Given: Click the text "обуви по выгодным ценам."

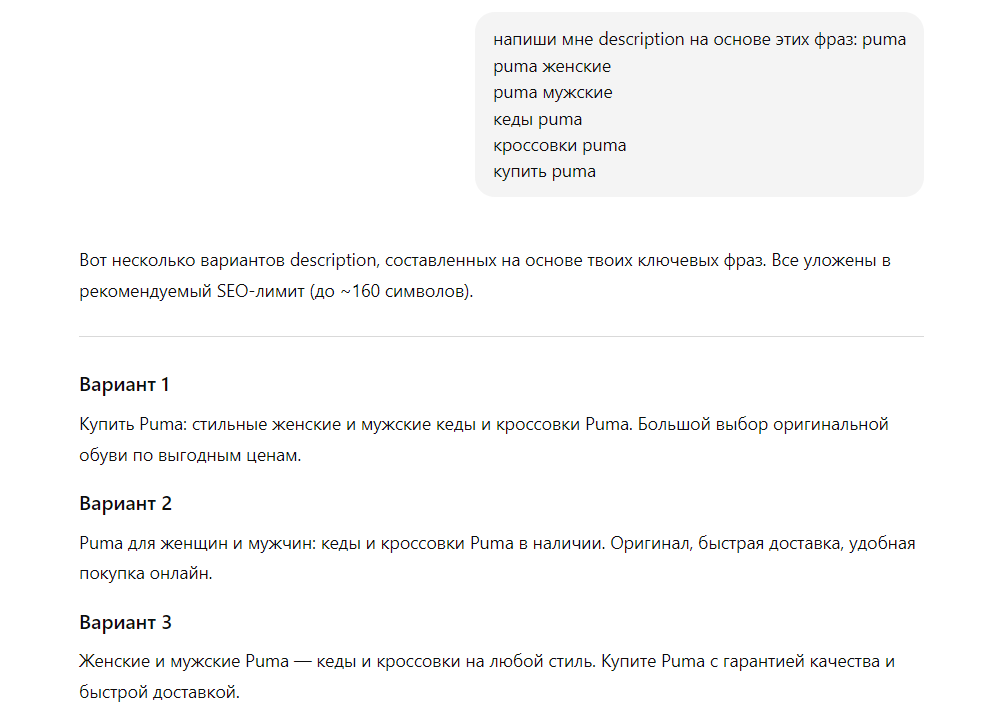Looking at the screenshot, I should pyautogui.click(x=189, y=456).
